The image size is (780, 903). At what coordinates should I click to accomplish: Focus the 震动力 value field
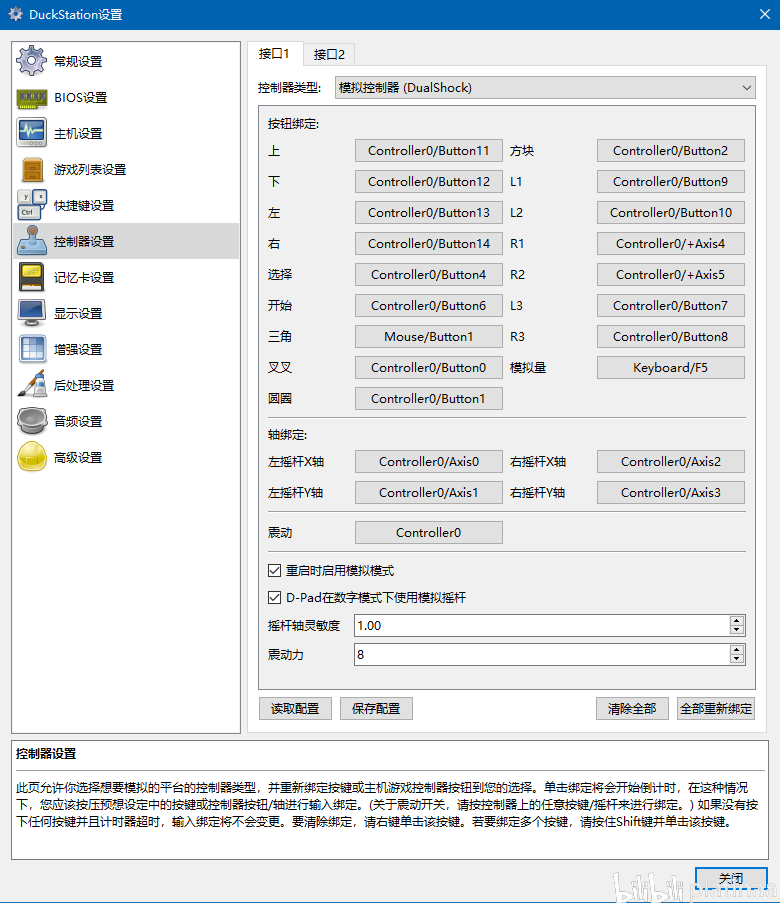click(542, 654)
